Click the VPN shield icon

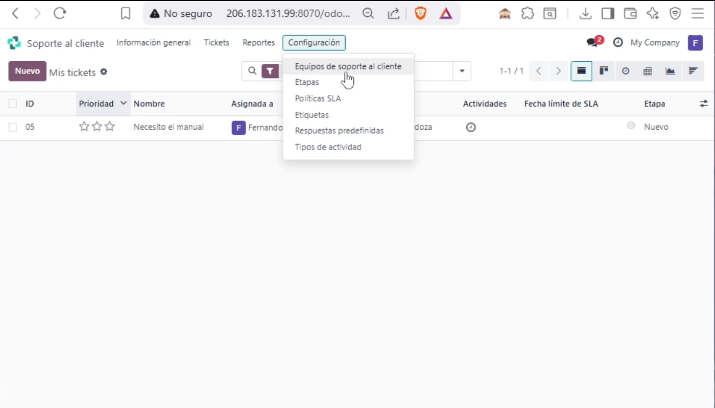(x=675, y=14)
